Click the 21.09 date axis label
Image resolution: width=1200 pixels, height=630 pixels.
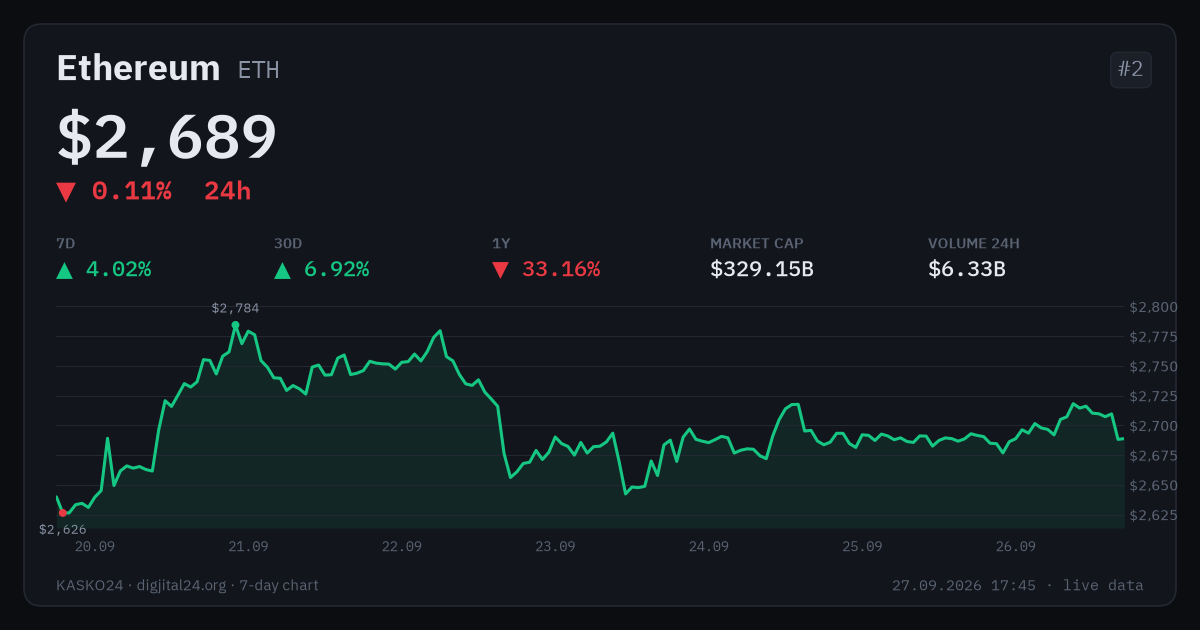coord(248,547)
